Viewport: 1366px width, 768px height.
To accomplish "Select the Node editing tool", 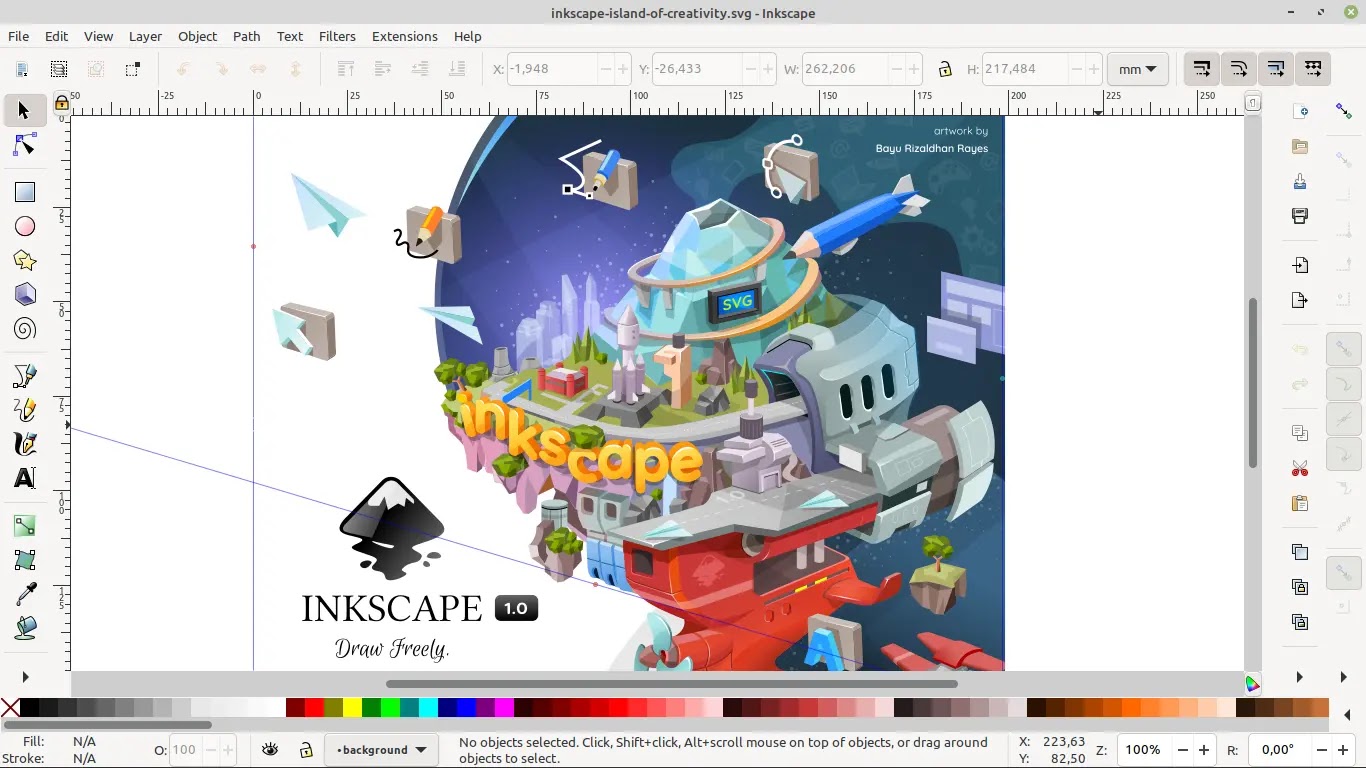I will (x=24, y=145).
